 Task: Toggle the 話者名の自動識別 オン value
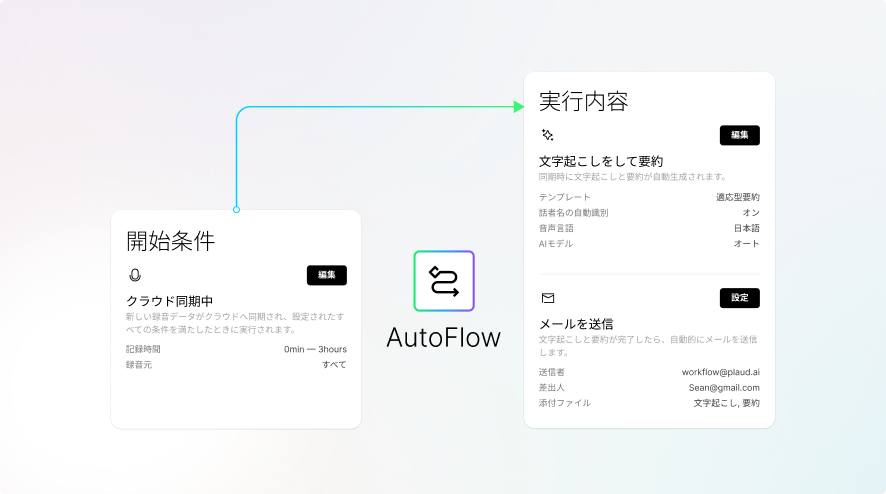(751, 213)
